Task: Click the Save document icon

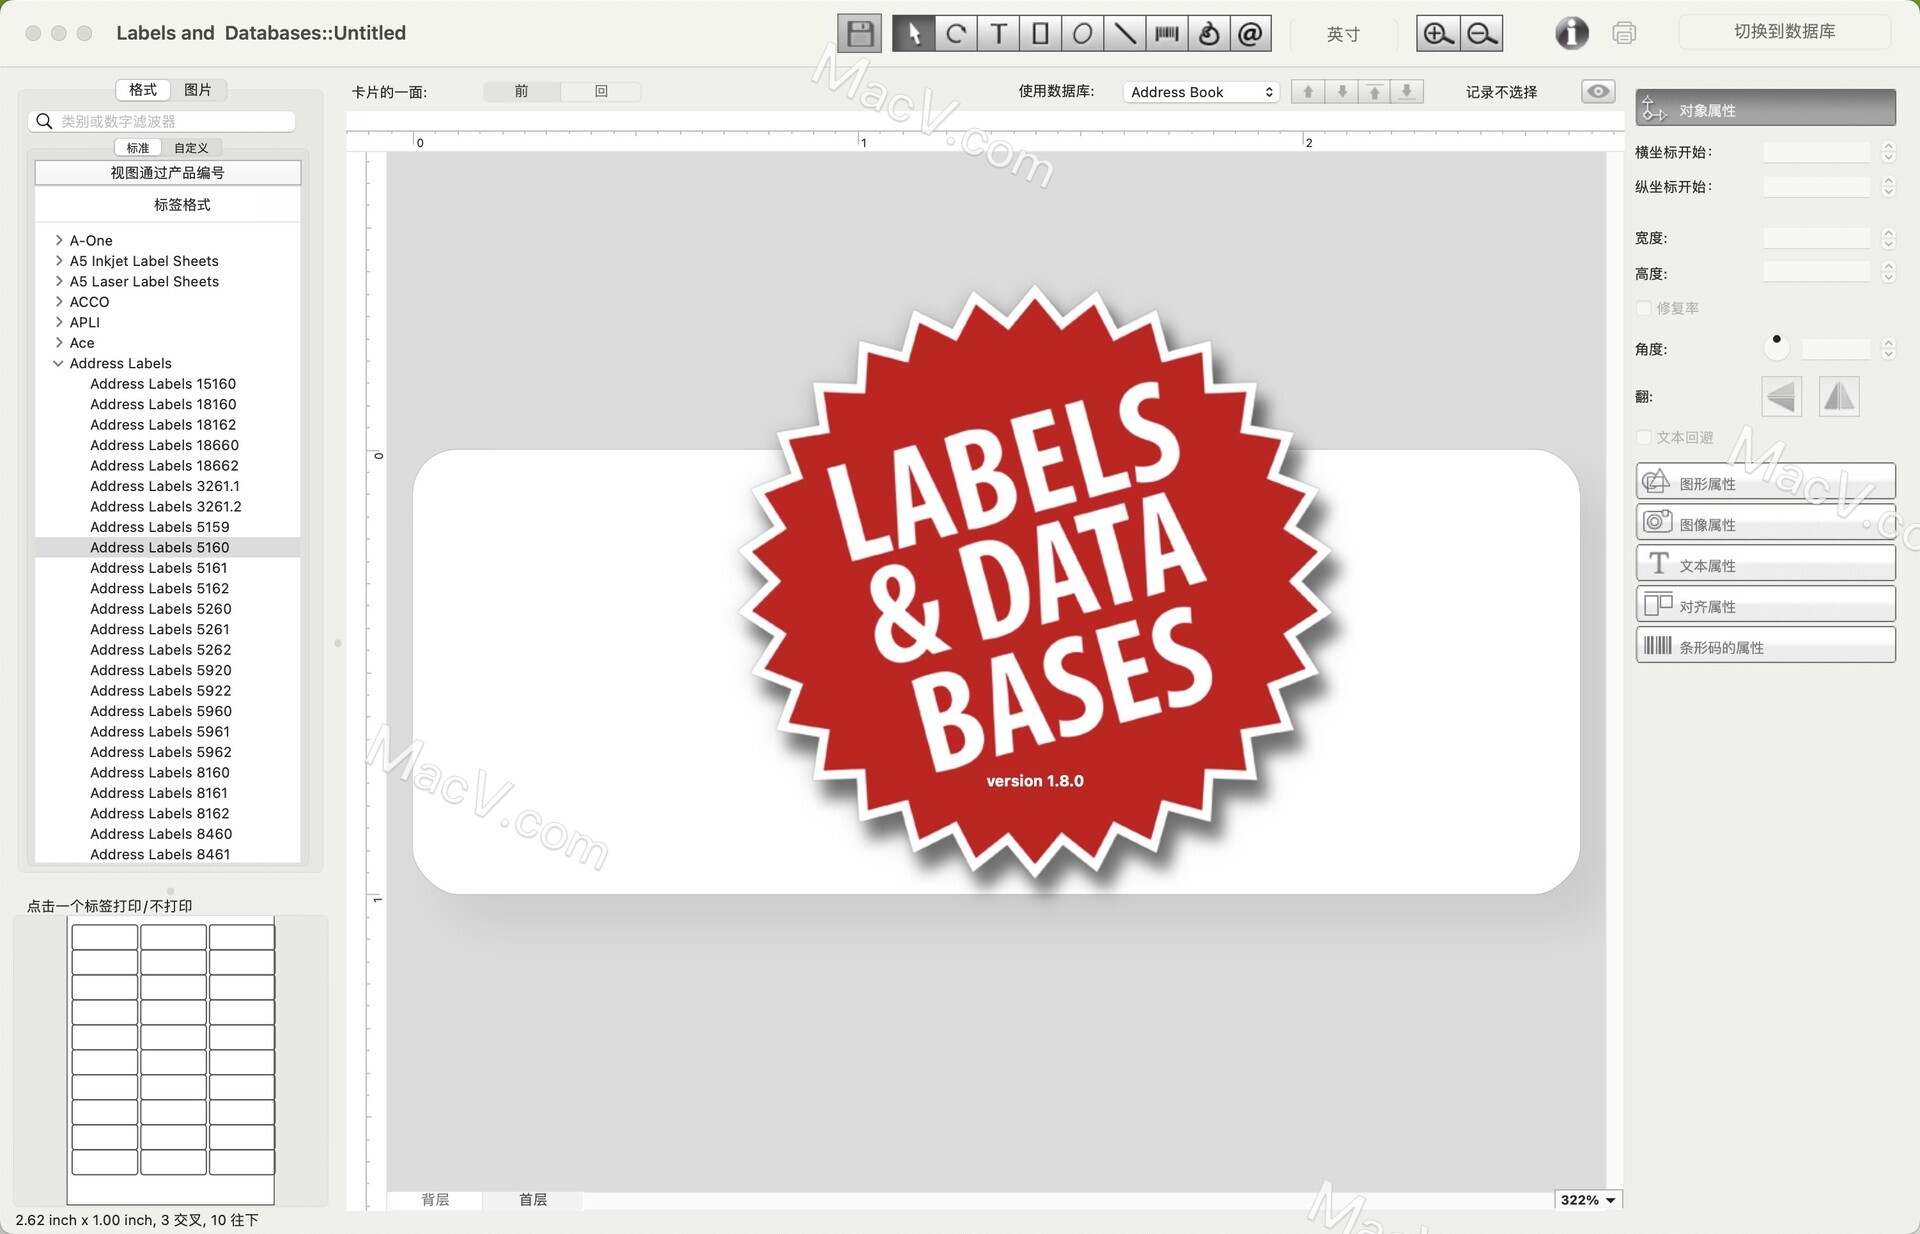Action: point(858,33)
